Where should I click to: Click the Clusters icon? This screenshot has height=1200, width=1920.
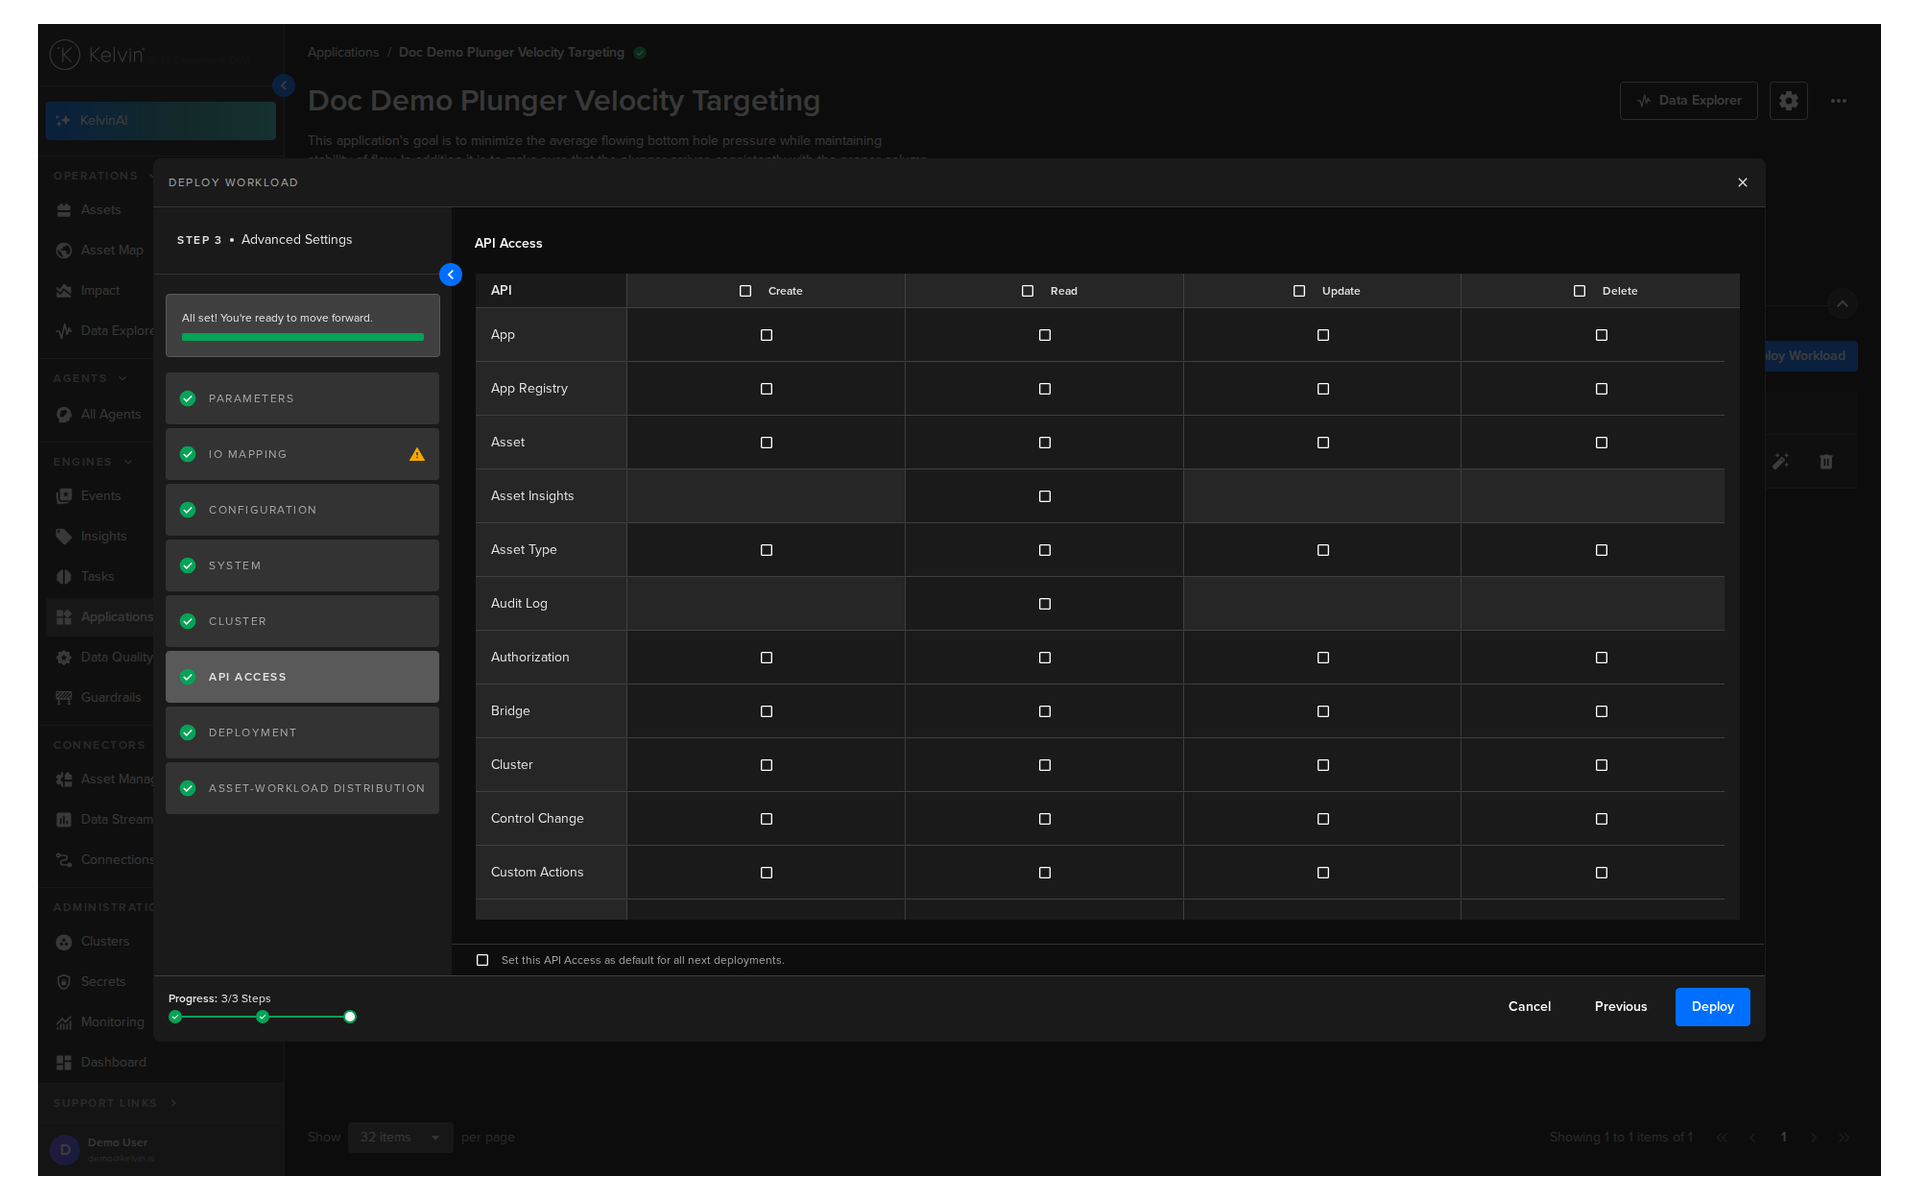(64, 942)
